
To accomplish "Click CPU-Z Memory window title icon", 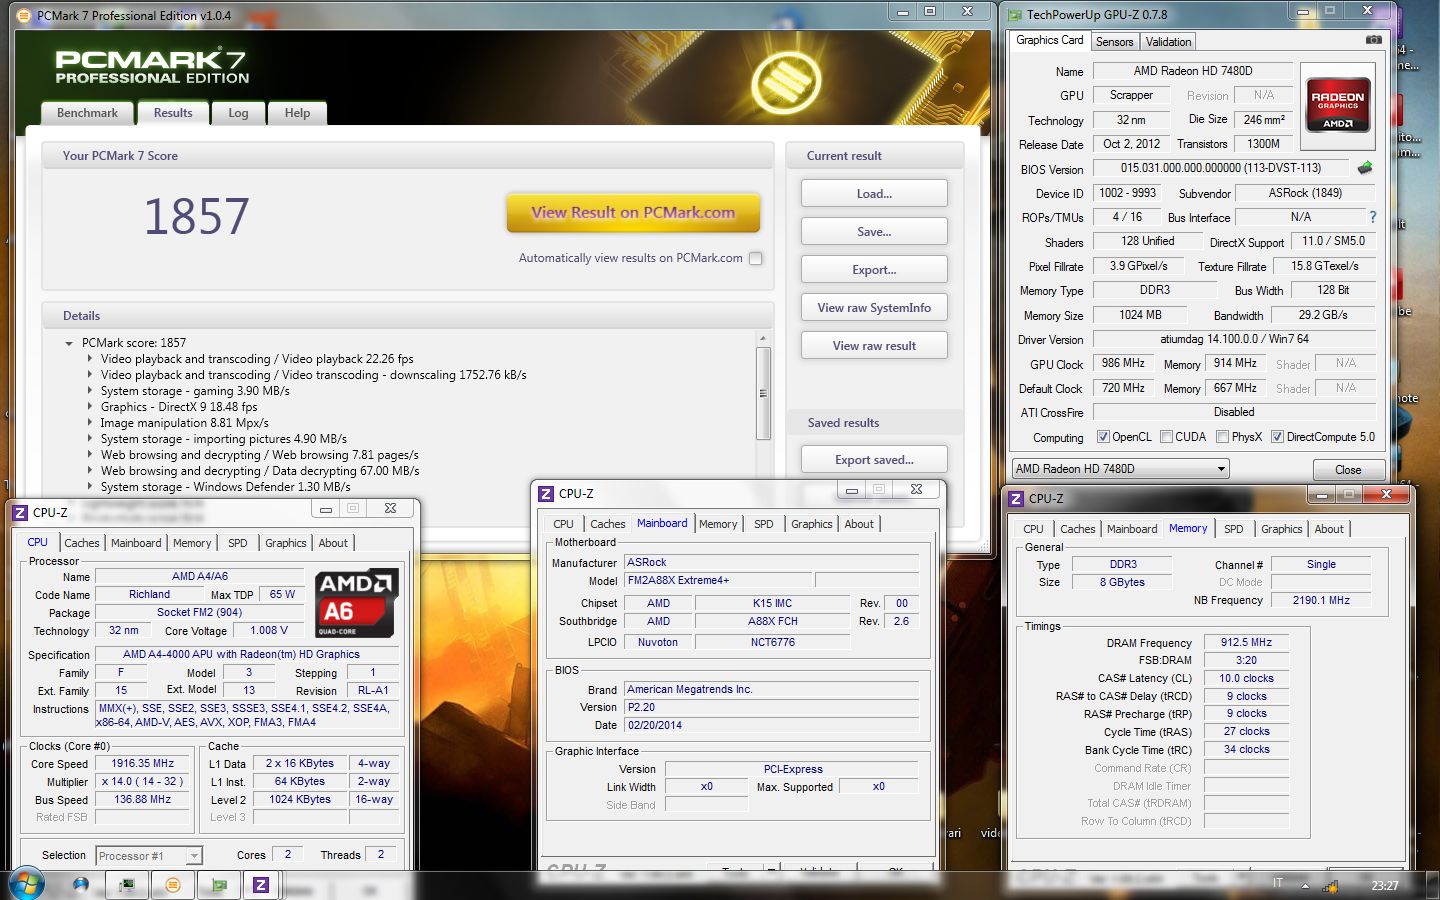I will [1017, 498].
